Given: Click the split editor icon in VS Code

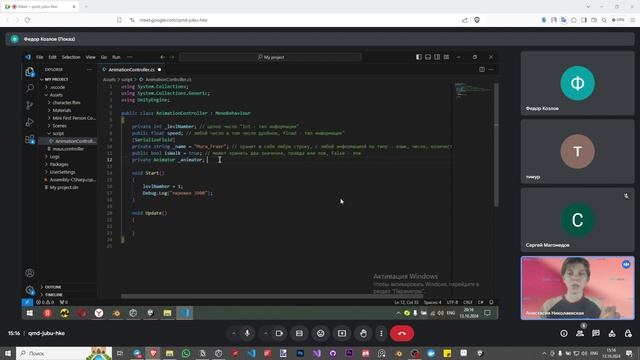Looking at the screenshot, I should [x=482, y=69].
